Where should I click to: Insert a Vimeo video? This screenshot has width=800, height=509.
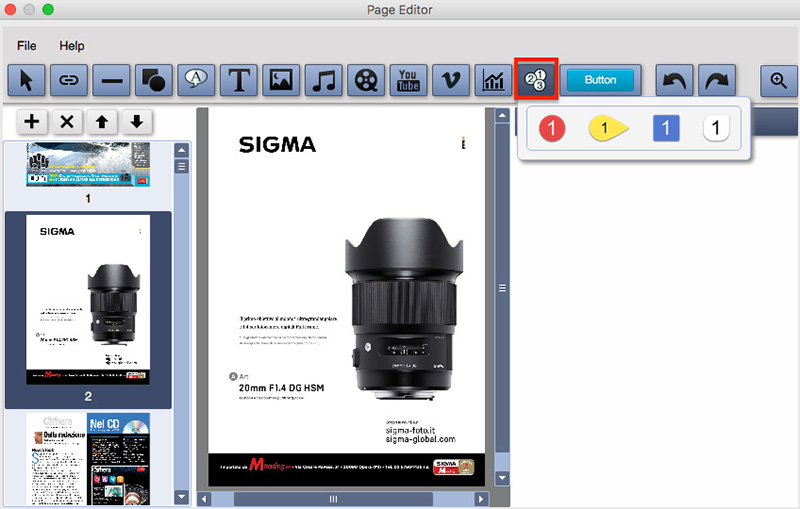pos(451,80)
